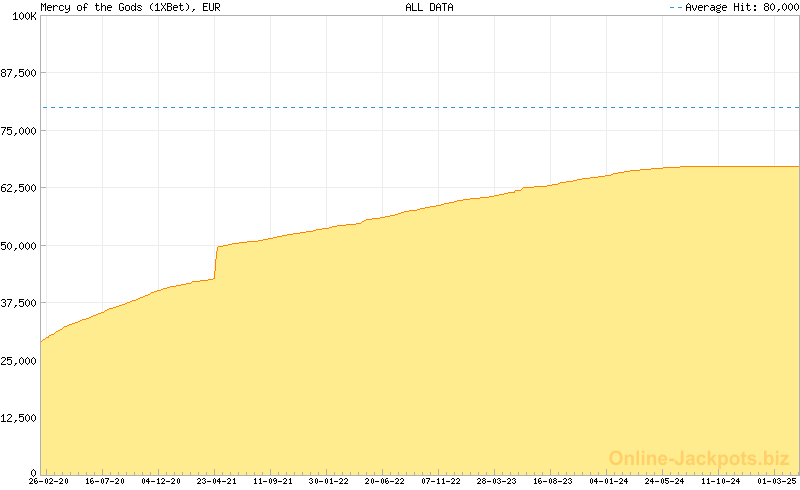Click the 'ALL DATA' label at top
Viewport: 800px width, 490px height.
point(430,7)
